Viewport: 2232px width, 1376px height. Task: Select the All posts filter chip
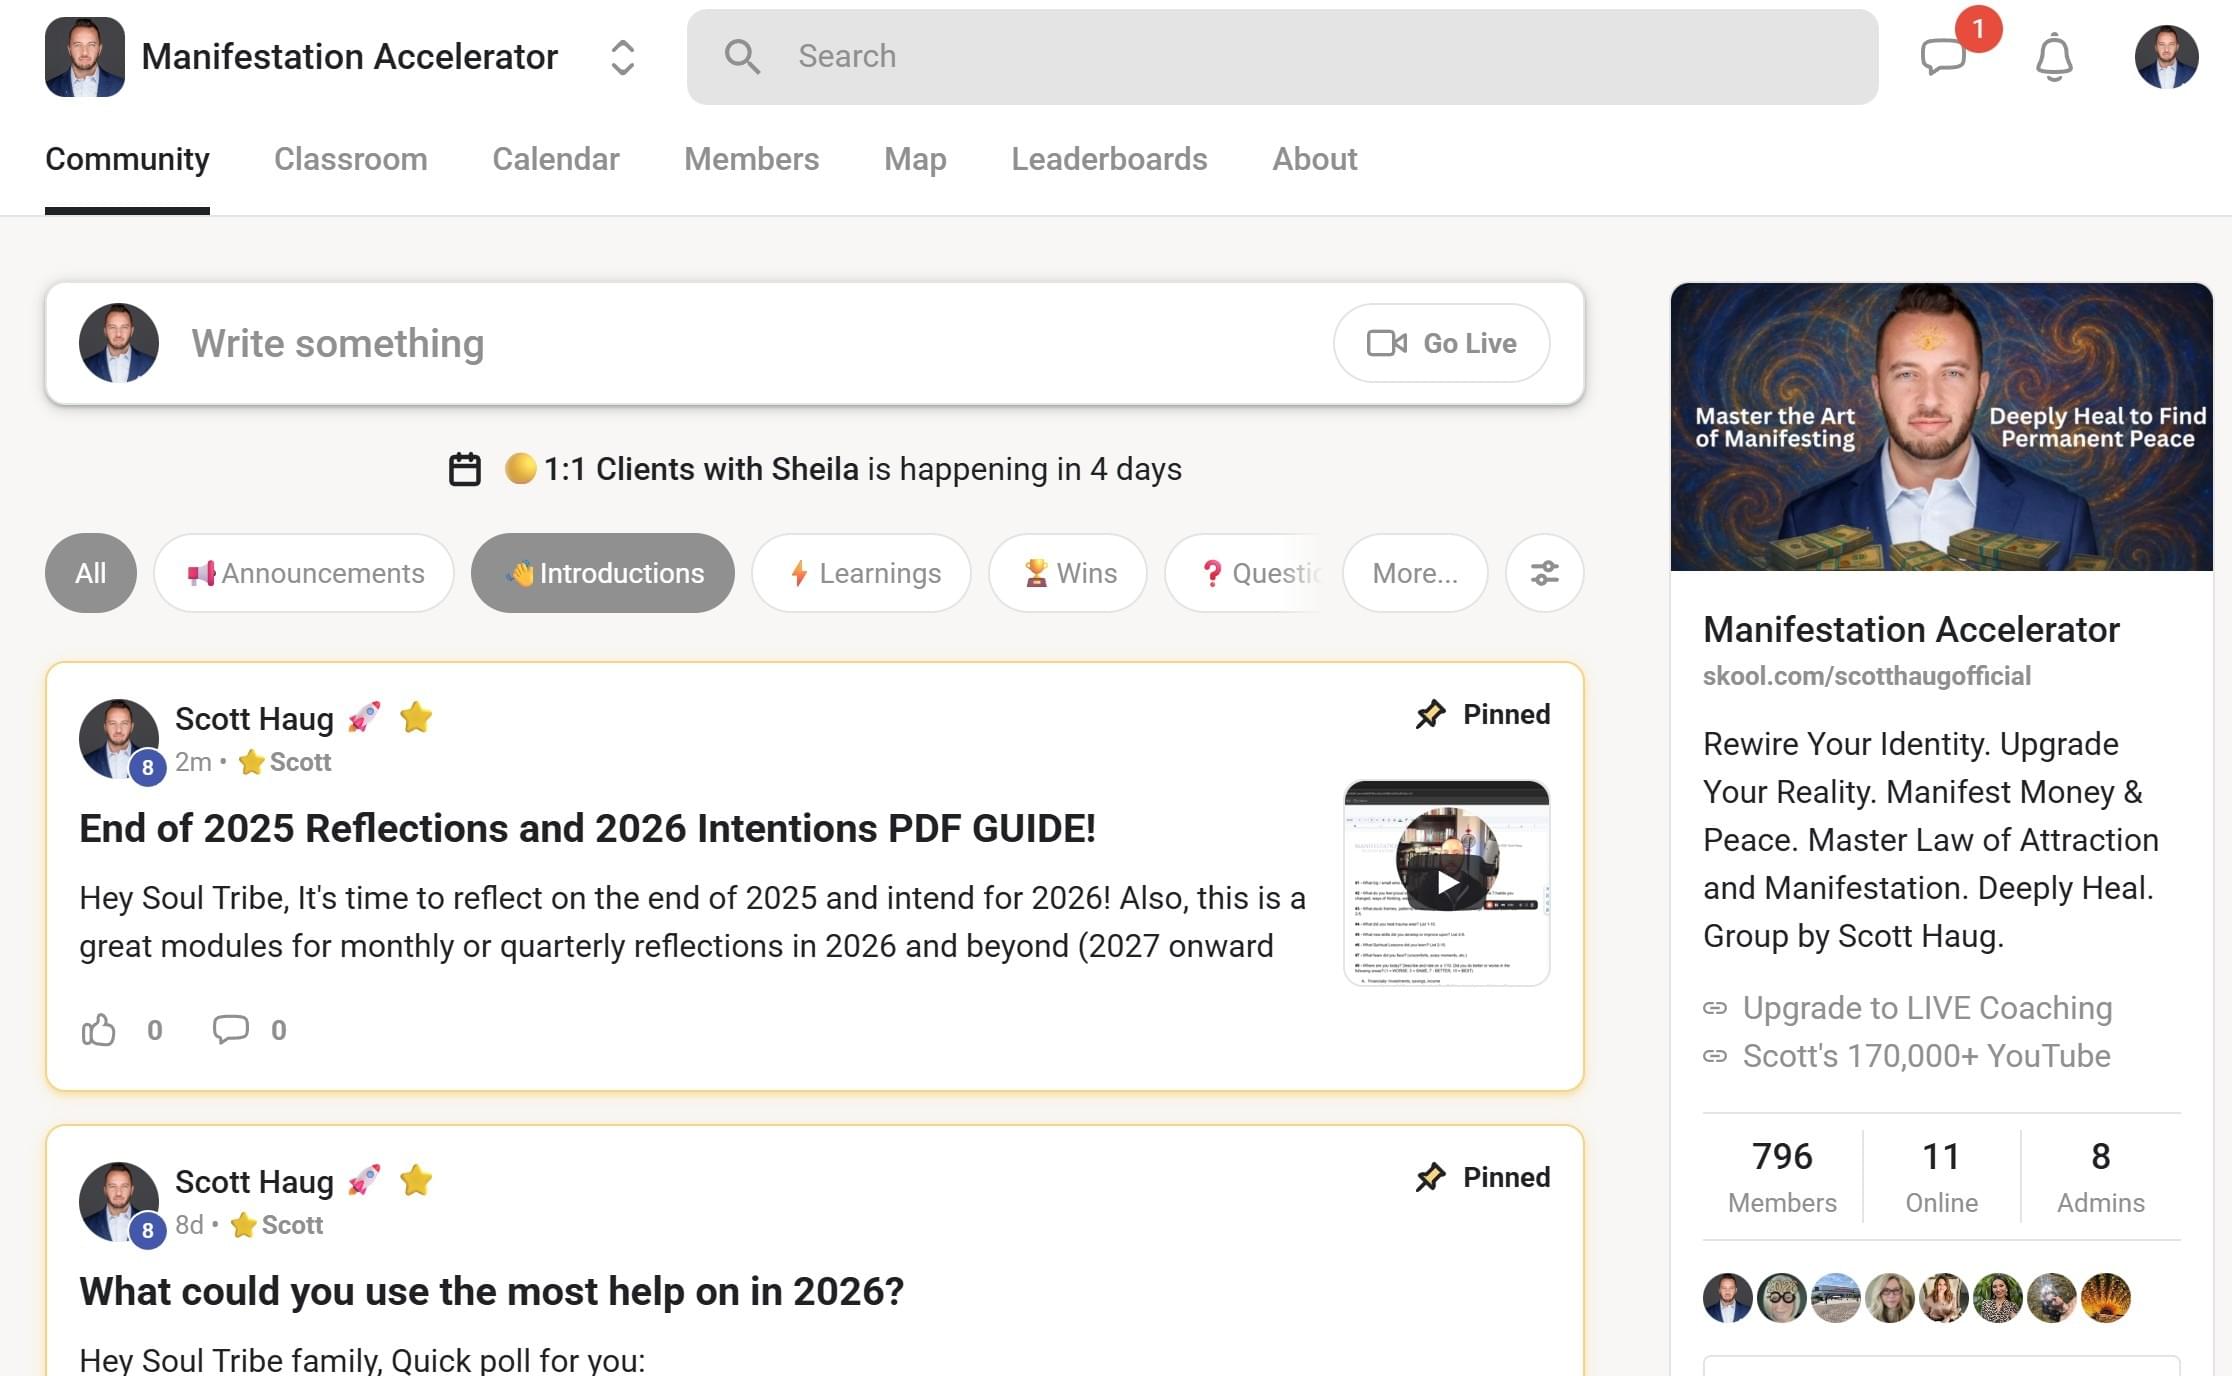90,573
